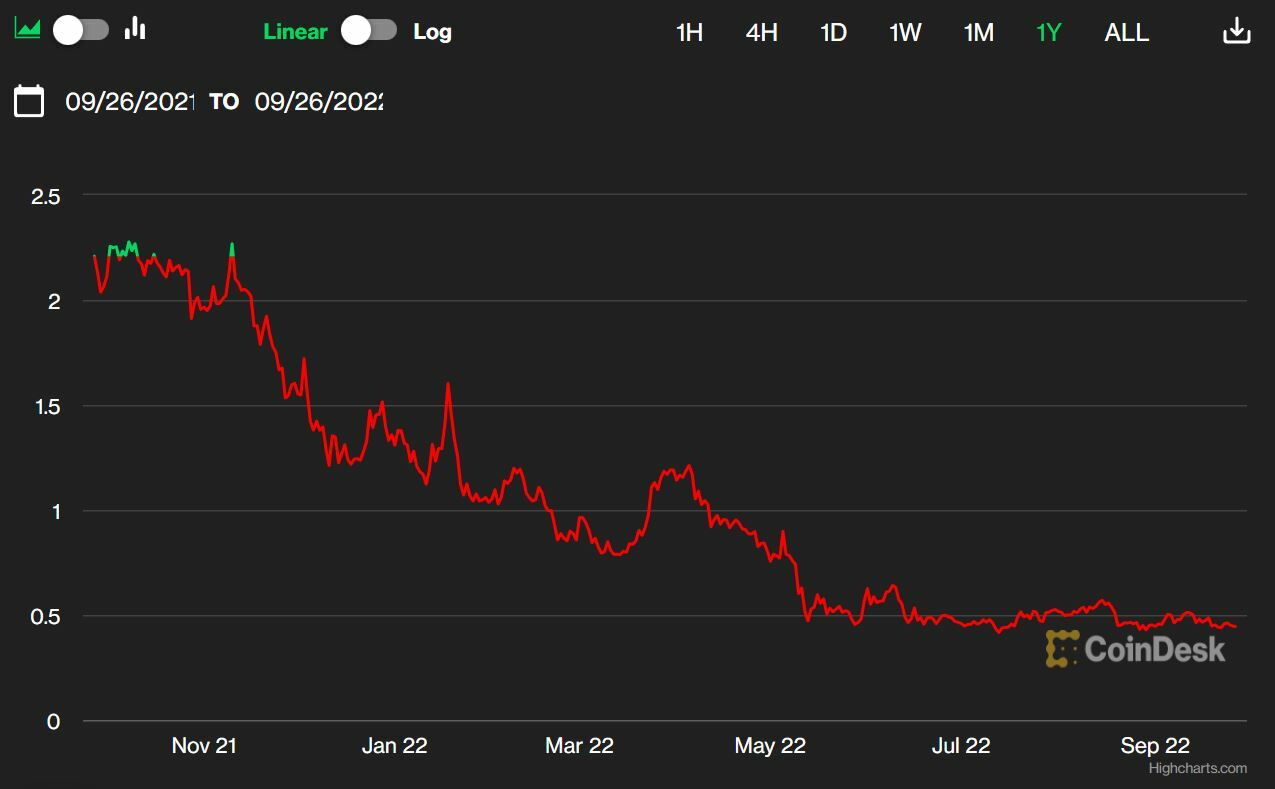Viewport: 1275px width, 789px height.
Task: Click the Jul 22 axis label
Action: click(961, 746)
